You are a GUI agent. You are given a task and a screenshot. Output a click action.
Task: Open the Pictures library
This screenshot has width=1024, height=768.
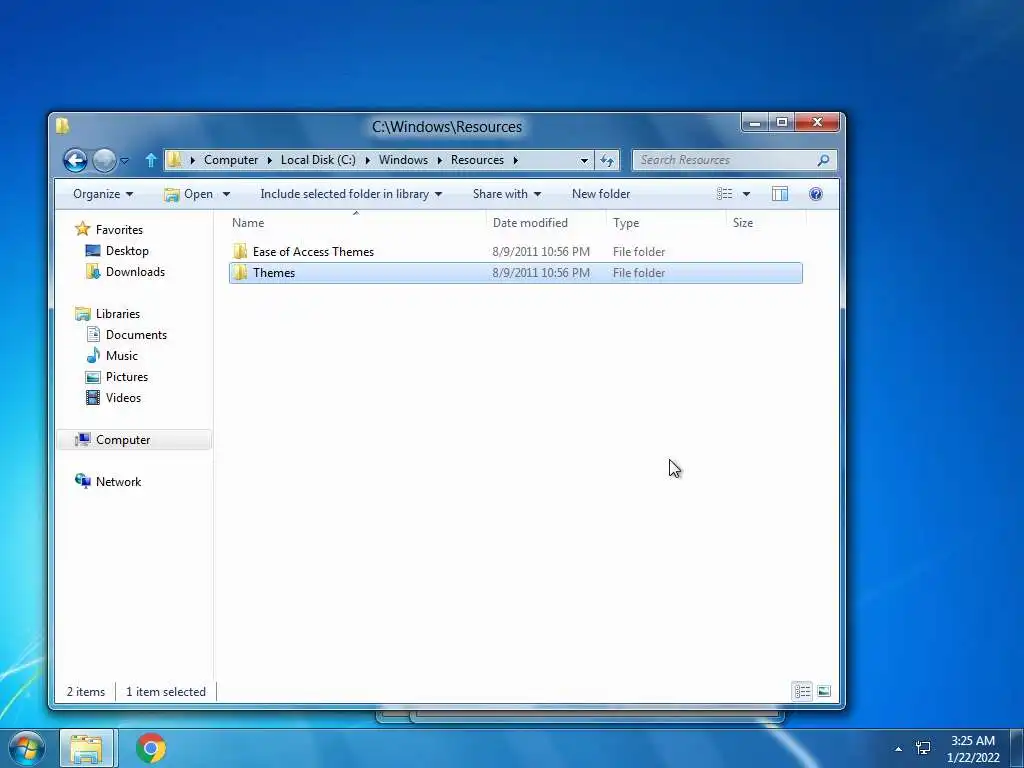coord(127,377)
